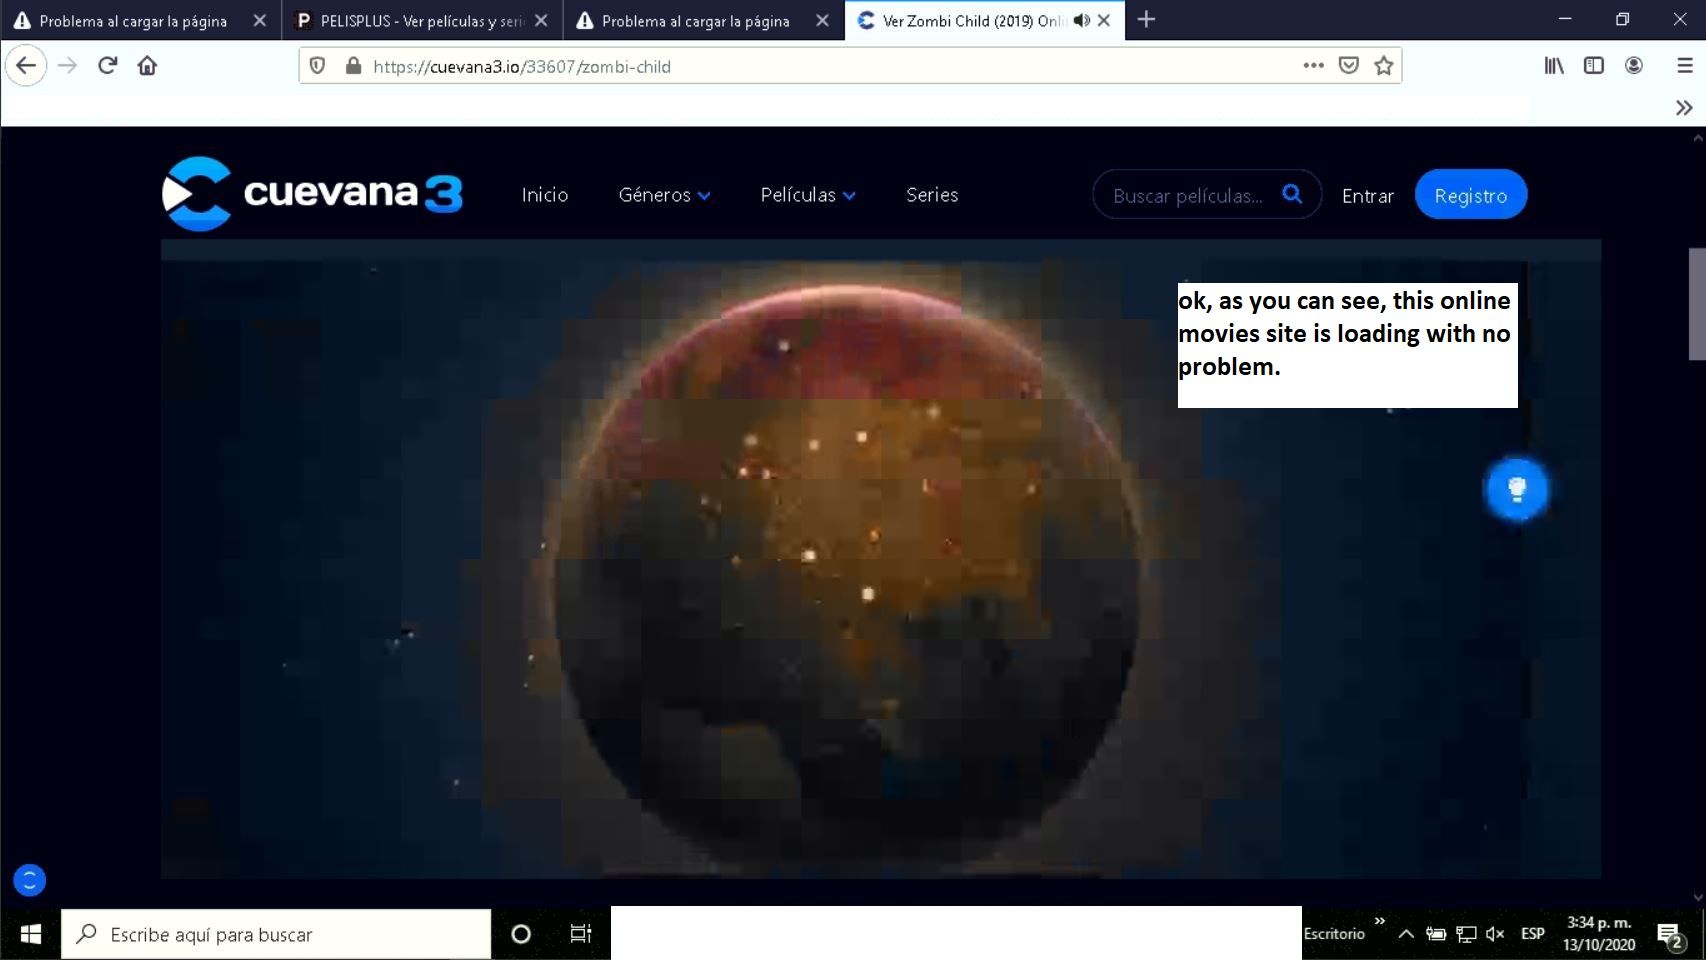
Task: Click the Windows taskbar search box
Action: tap(276, 934)
